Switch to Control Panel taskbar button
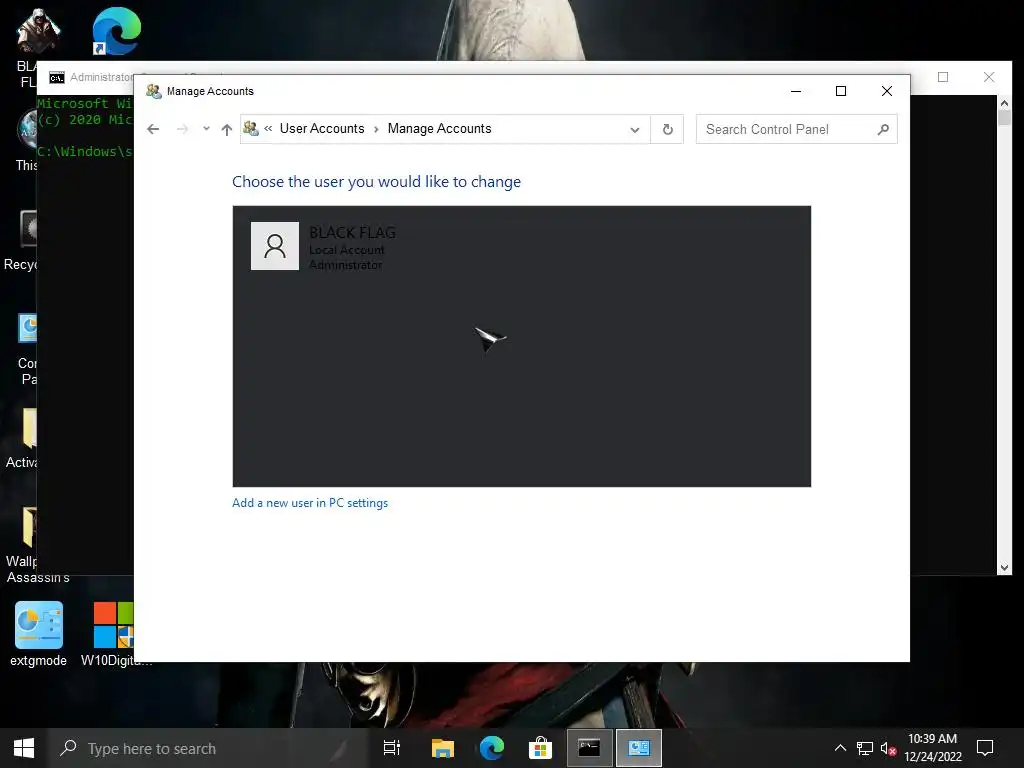 tap(639, 748)
